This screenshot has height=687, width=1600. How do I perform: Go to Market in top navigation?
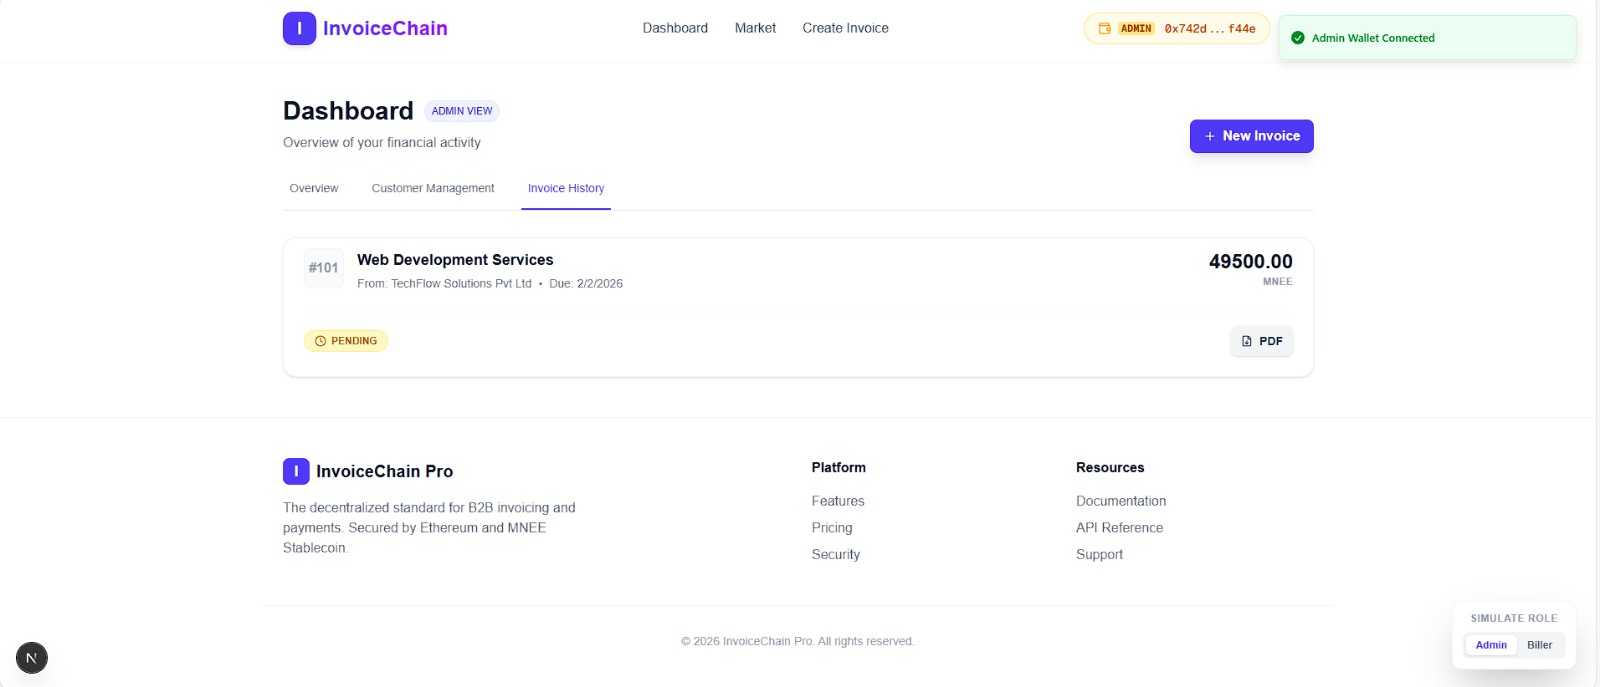coord(755,28)
